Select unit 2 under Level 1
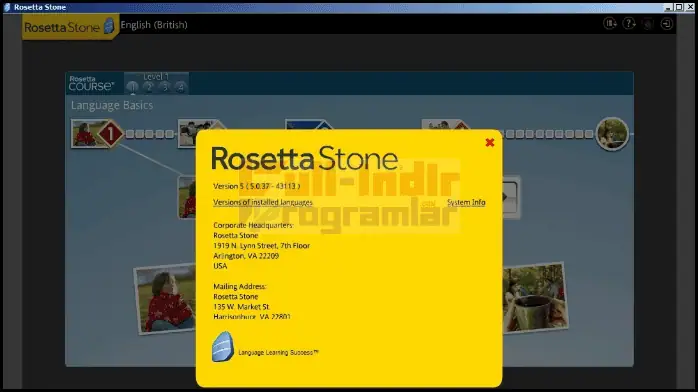698x392 pixels. click(x=149, y=87)
